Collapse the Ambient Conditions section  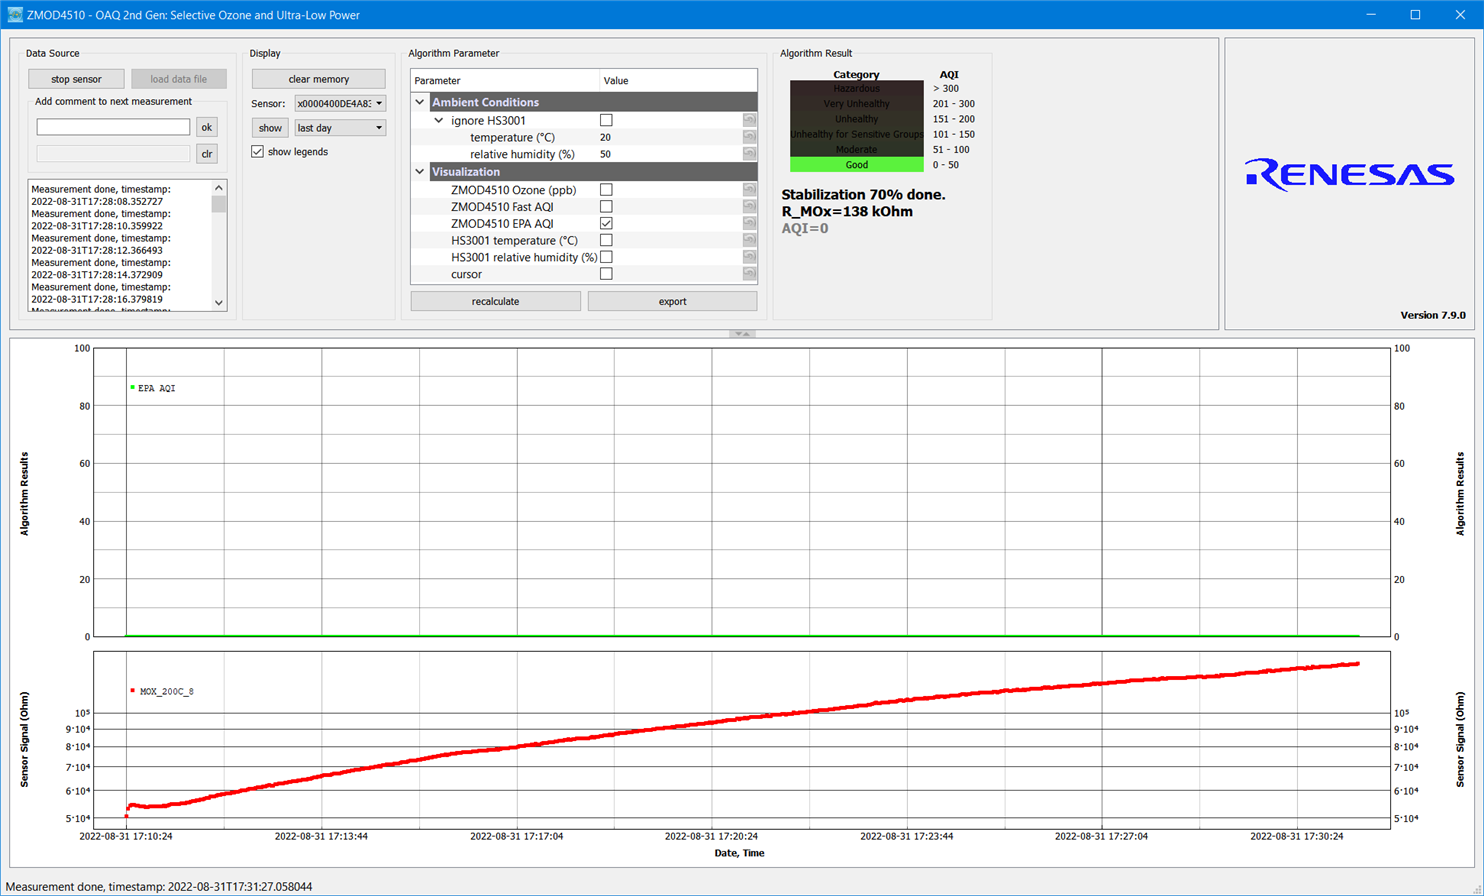click(x=420, y=102)
